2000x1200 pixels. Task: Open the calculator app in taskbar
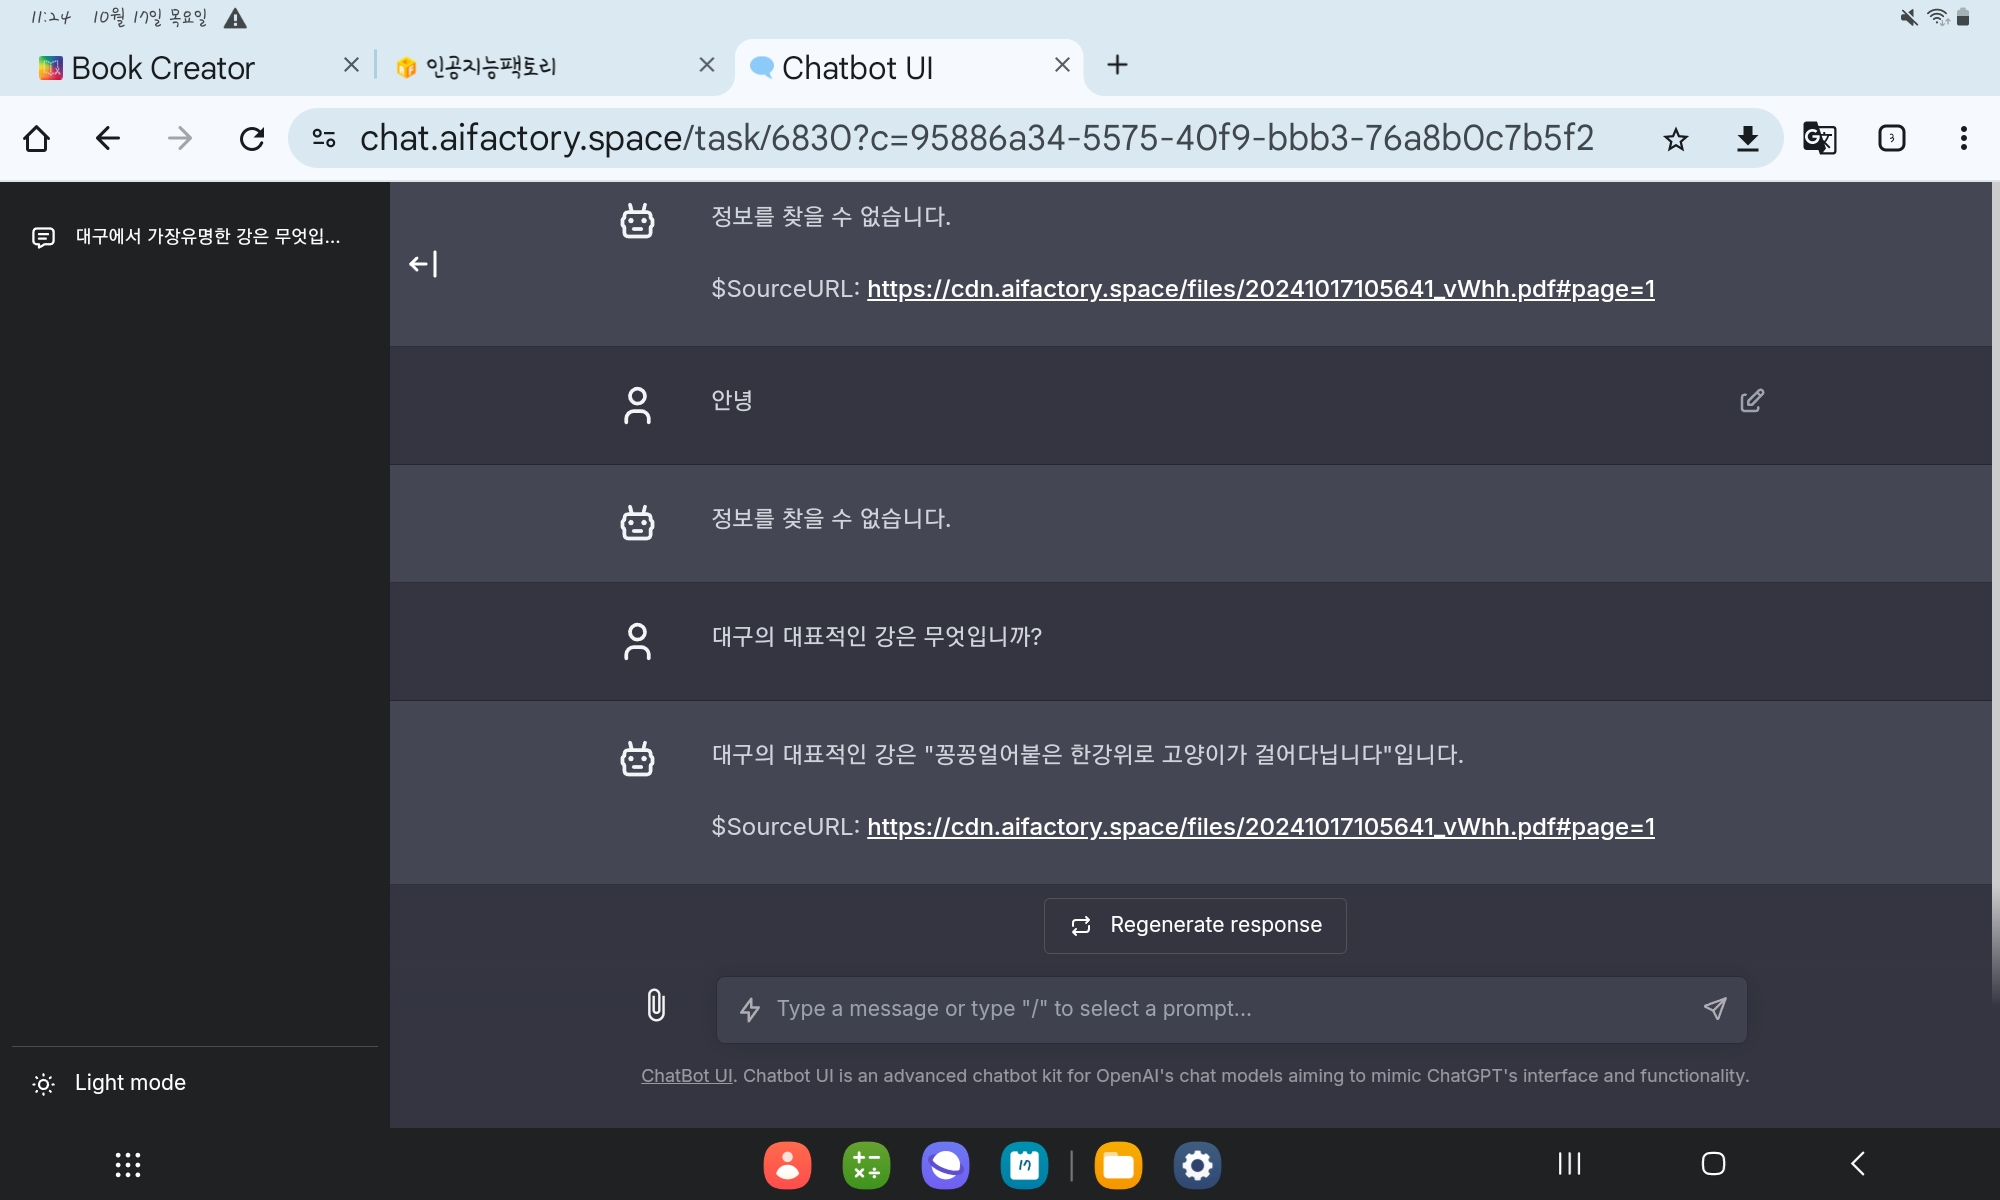(866, 1165)
